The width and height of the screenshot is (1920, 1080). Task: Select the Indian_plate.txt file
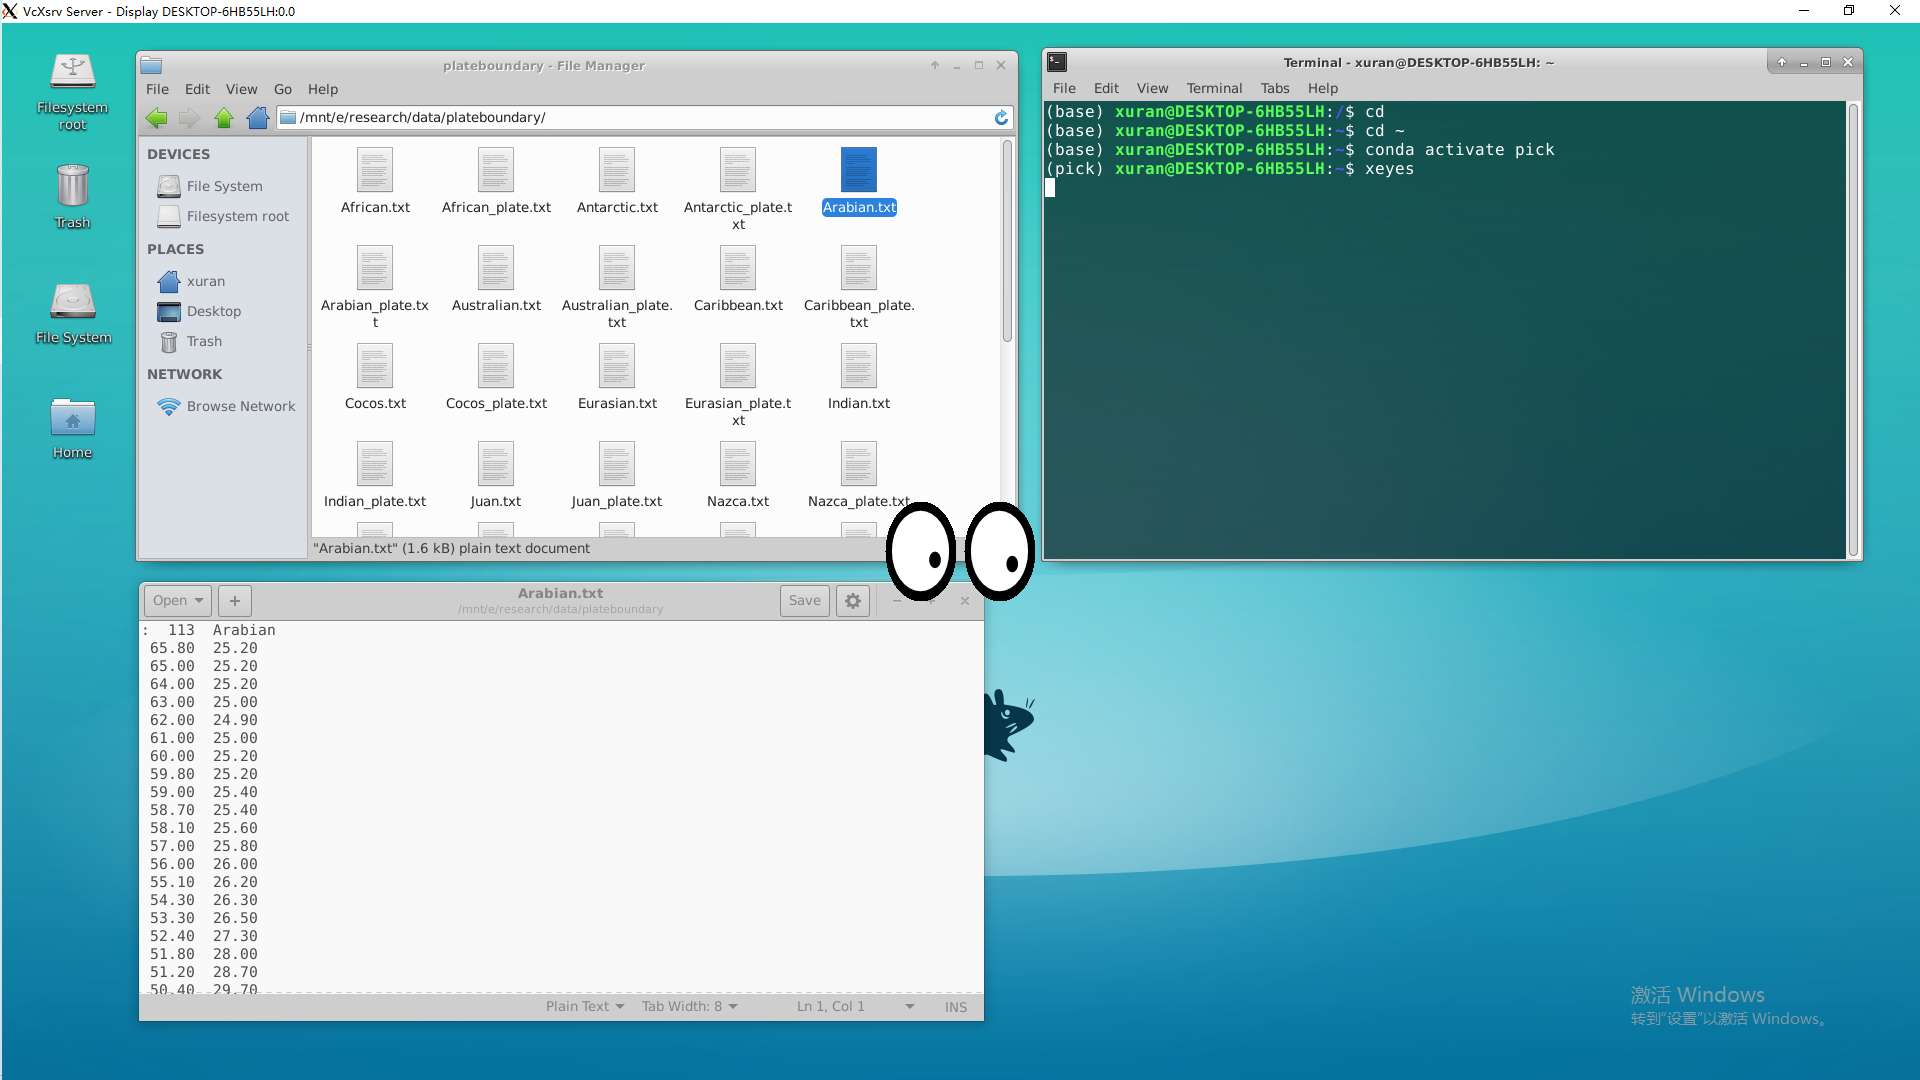click(375, 475)
